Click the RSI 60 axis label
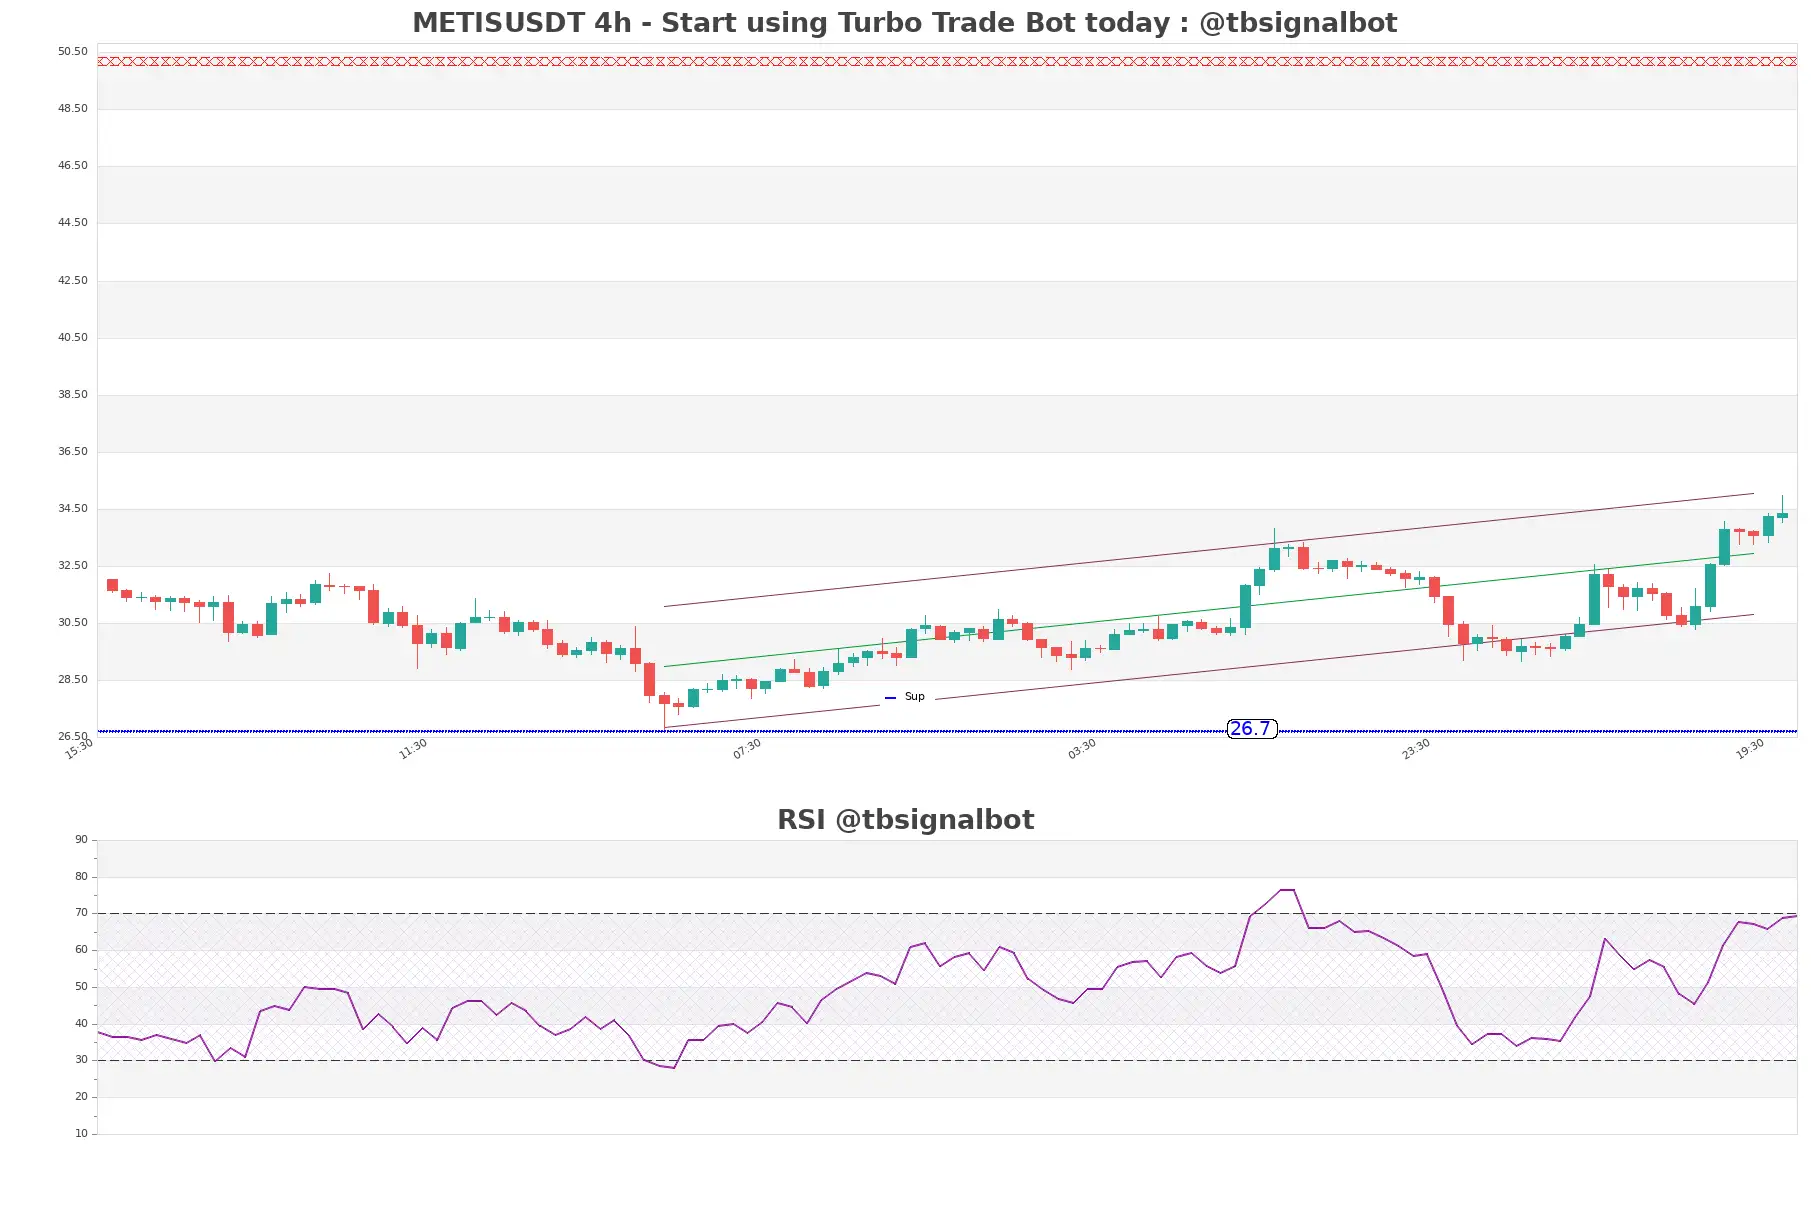This screenshot has height=1208, width=1811. click(x=81, y=949)
